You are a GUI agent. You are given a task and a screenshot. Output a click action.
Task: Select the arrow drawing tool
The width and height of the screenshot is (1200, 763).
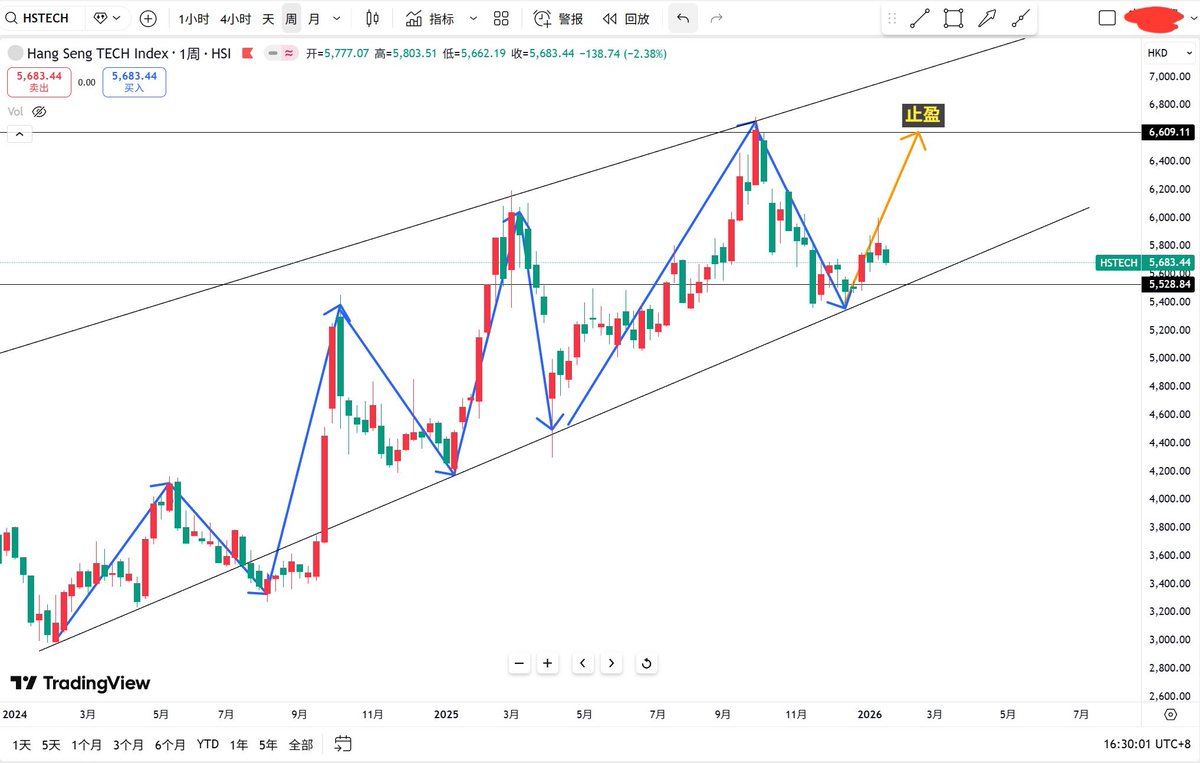point(987,18)
